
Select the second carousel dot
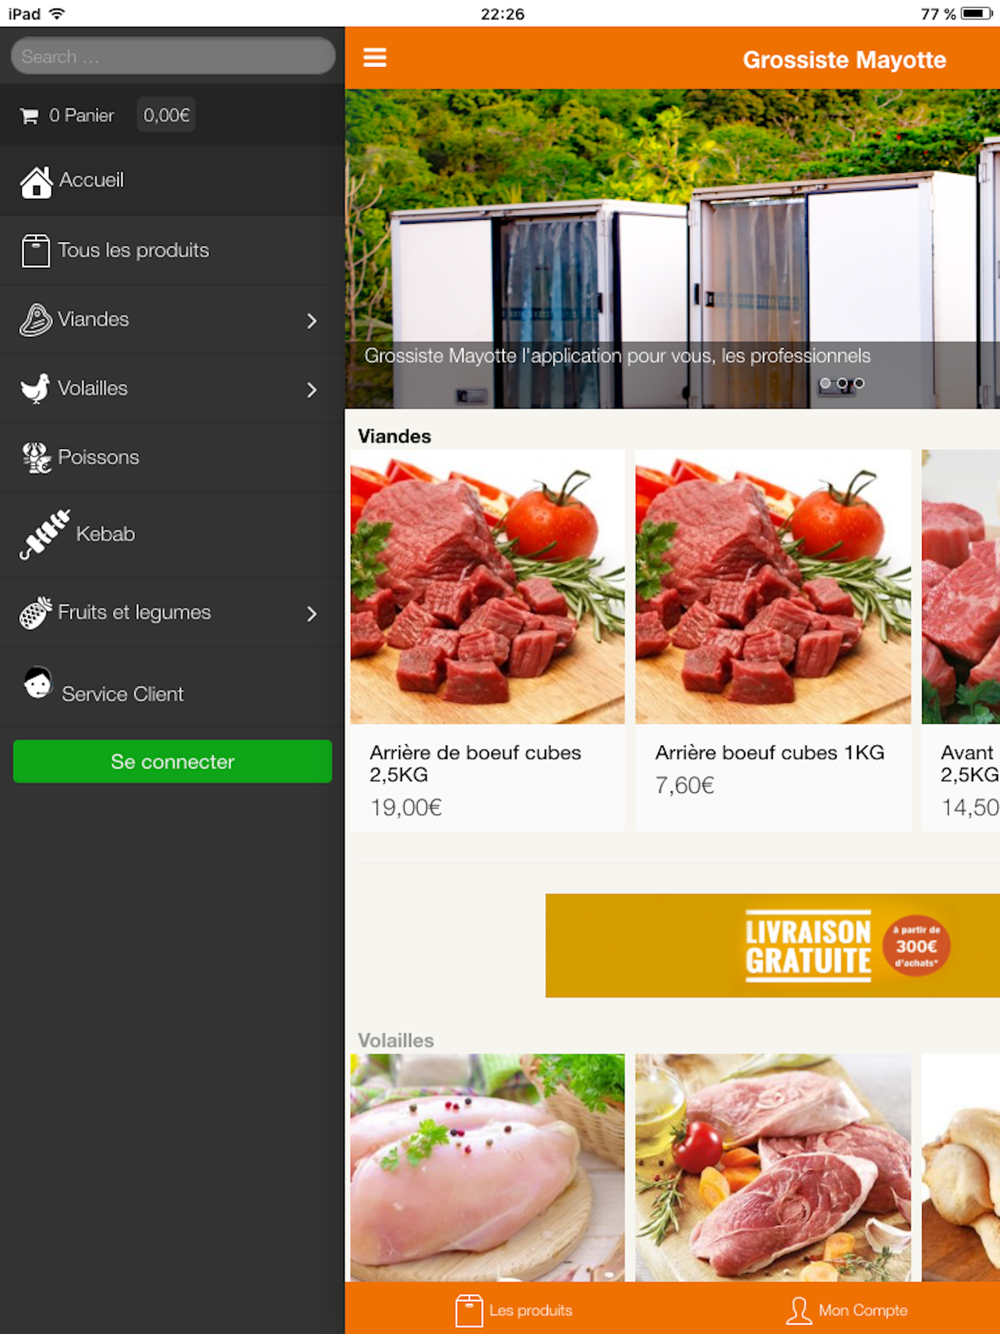point(842,383)
